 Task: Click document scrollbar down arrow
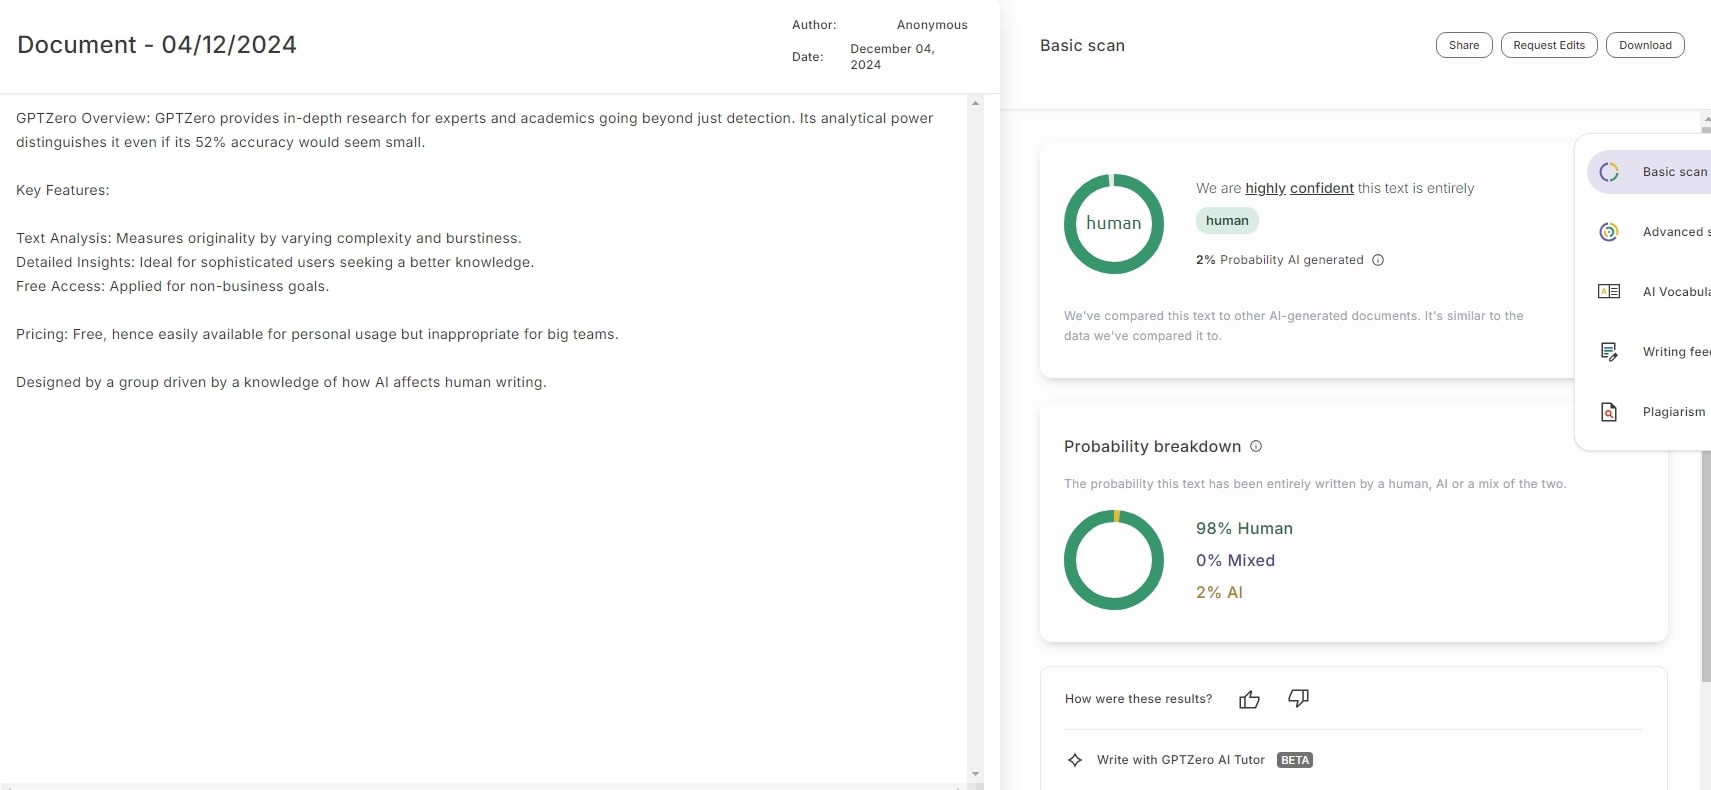tap(975, 774)
